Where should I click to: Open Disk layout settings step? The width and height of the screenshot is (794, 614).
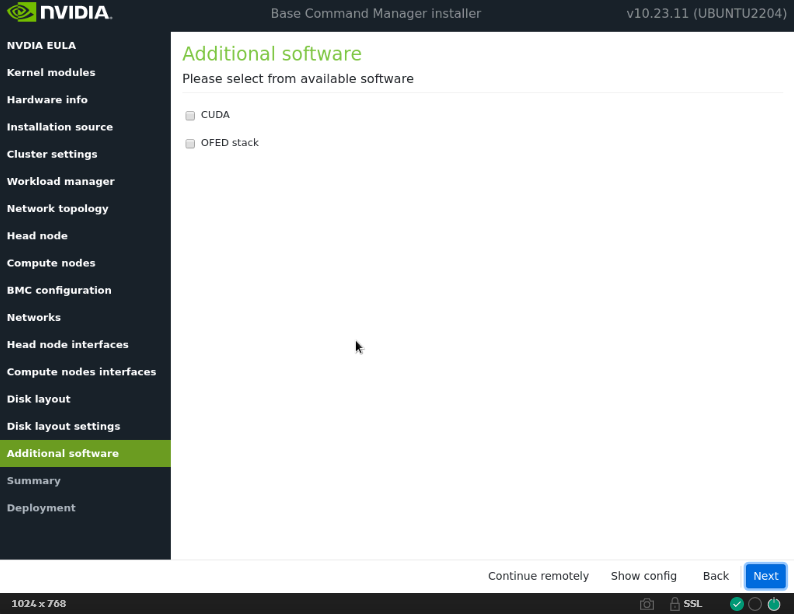[x=63, y=426]
